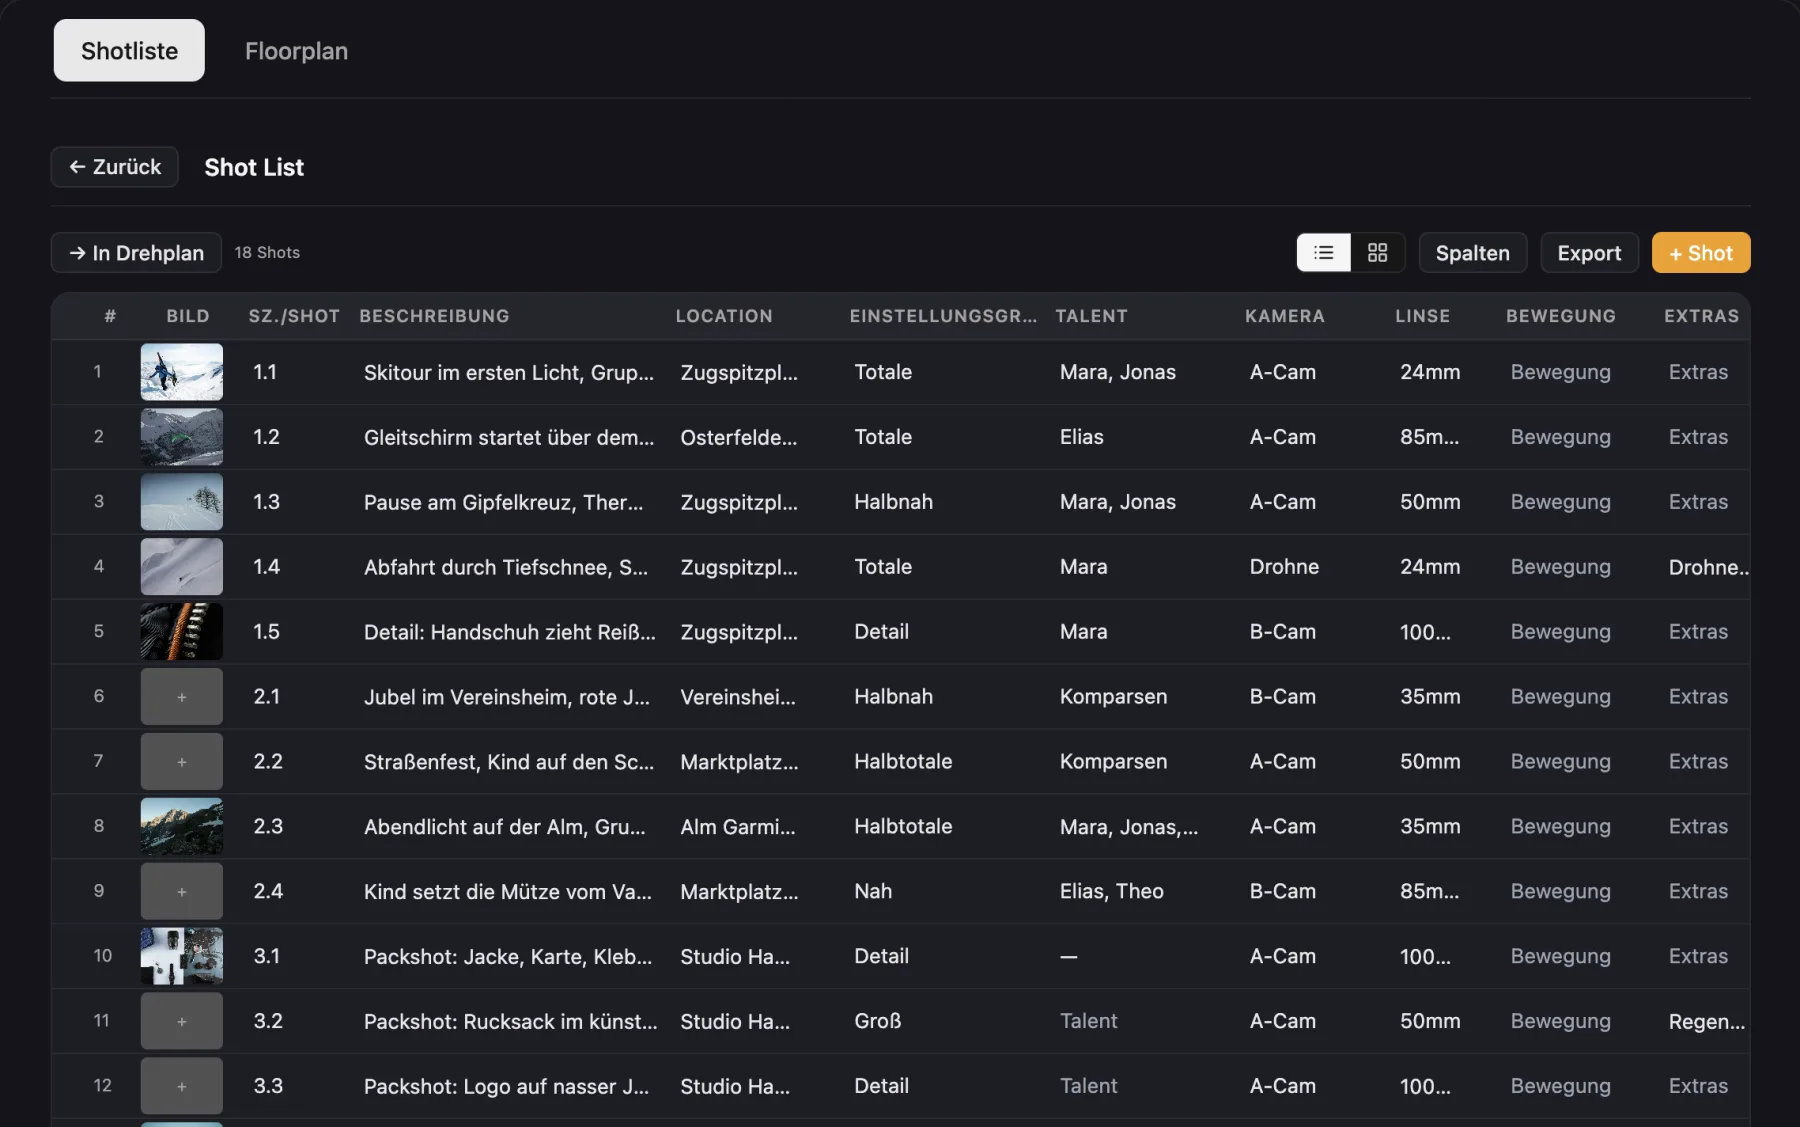
Task: Open the Floorplan tab
Action: coord(296,51)
